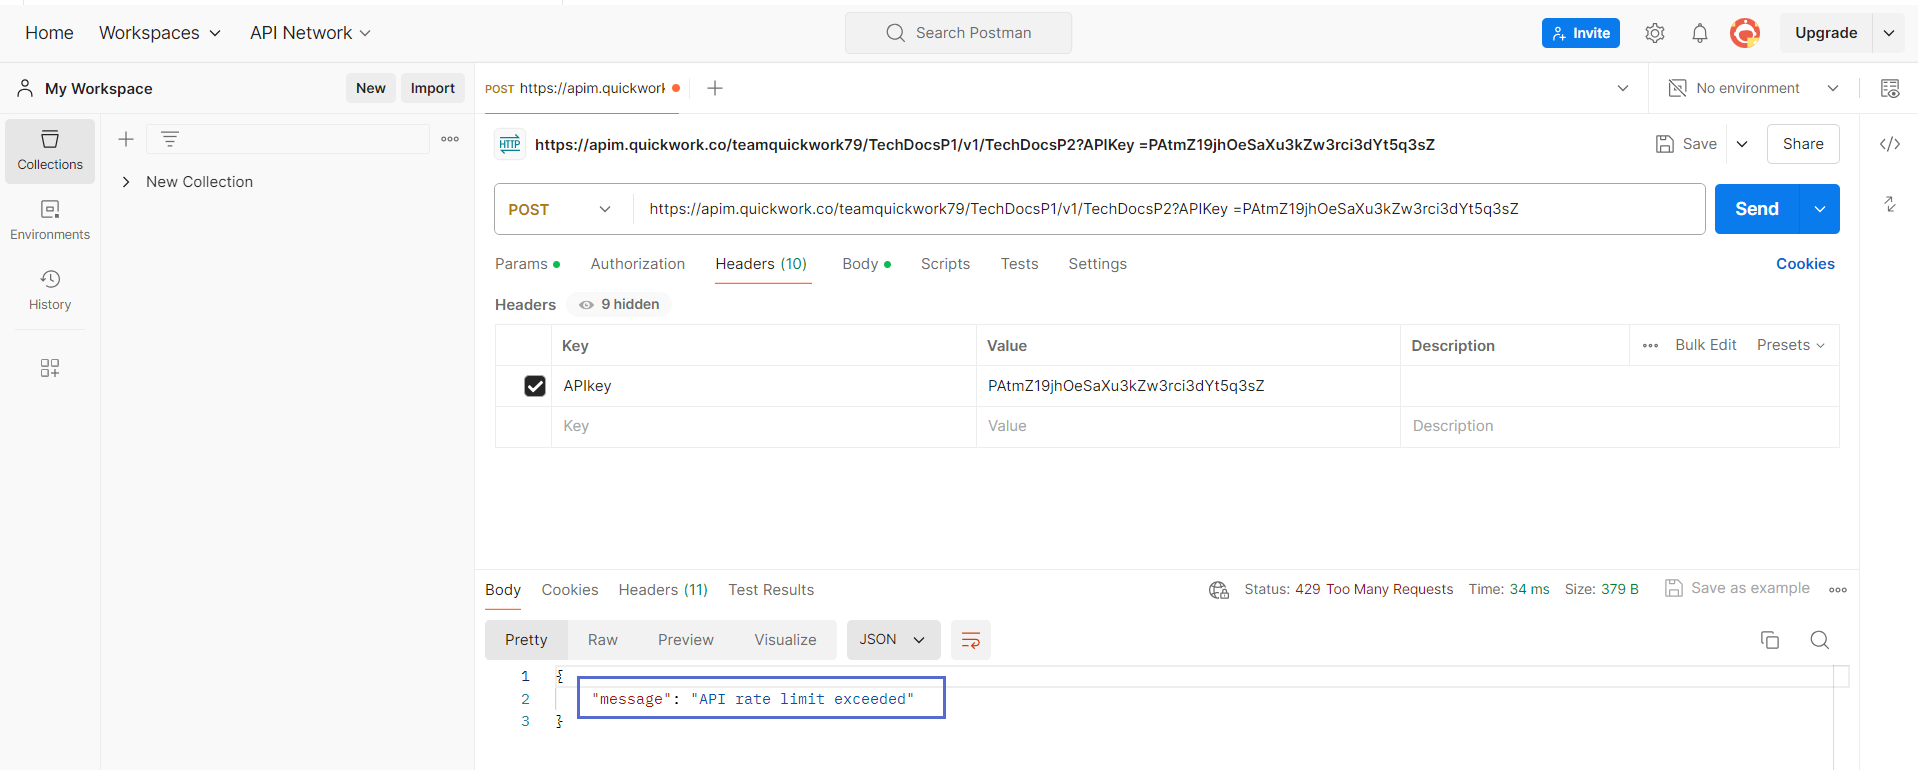The width and height of the screenshot is (1918, 770).
Task: Click the Send button
Action: 1757,209
